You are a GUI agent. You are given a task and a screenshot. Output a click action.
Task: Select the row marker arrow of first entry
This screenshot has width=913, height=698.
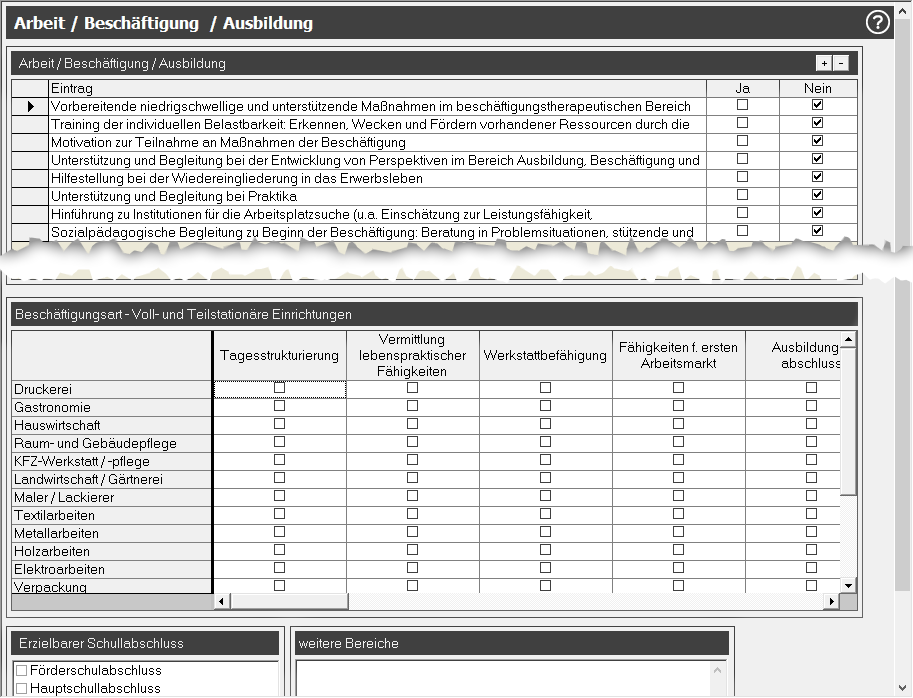point(30,106)
